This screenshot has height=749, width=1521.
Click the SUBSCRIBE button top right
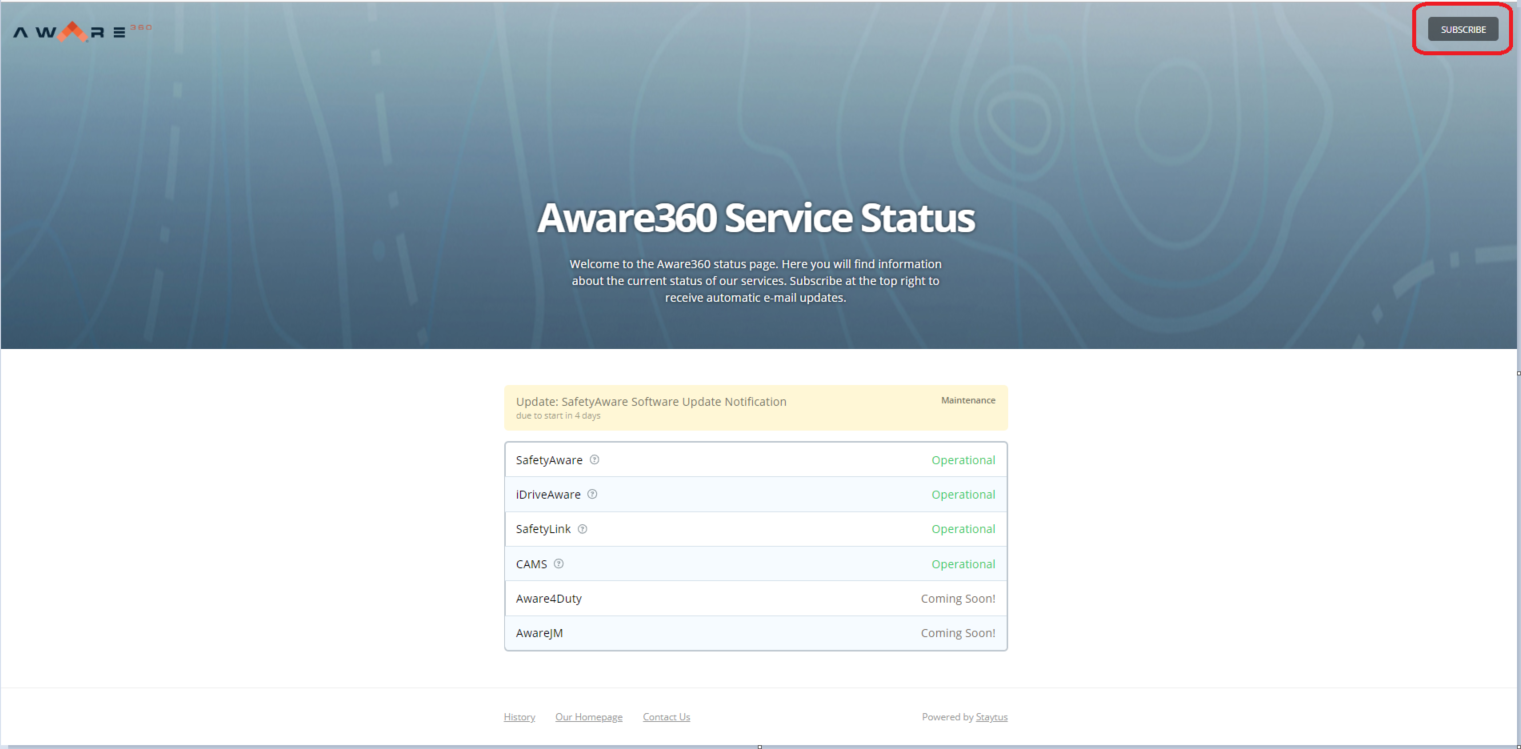(x=1462, y=29)
